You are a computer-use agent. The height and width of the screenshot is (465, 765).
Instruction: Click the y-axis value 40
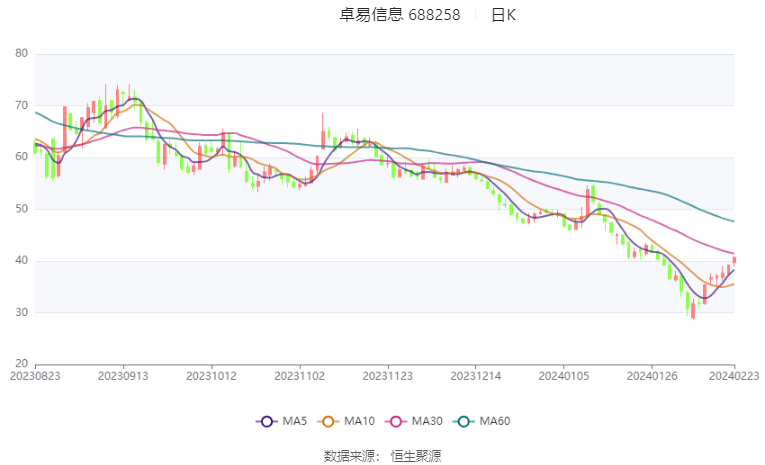(x=21, y=261)
